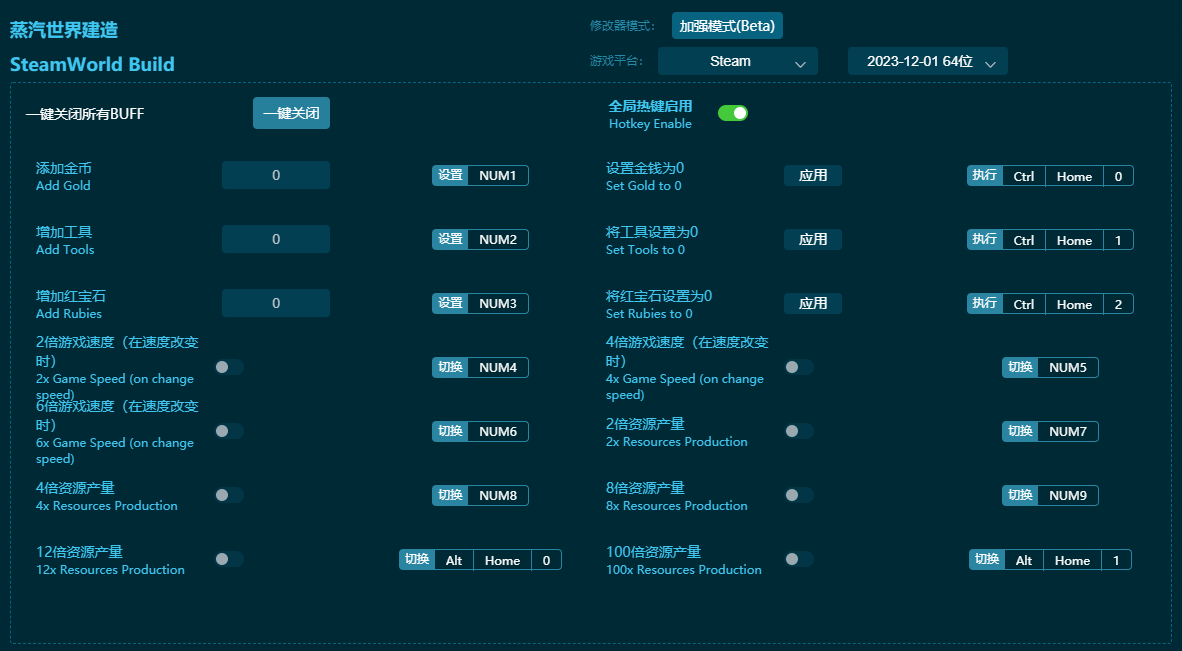
Task: Click the Add Gold value input field
Action: click(x=275, y=174)
